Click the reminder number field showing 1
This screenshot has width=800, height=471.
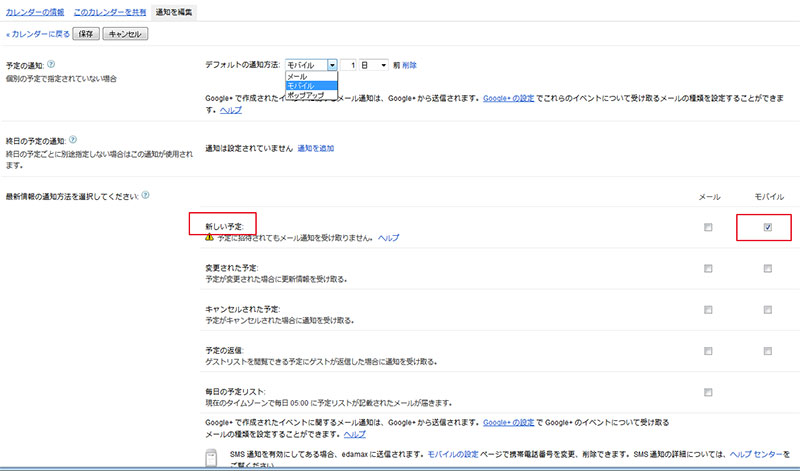(x=348, y=65)
